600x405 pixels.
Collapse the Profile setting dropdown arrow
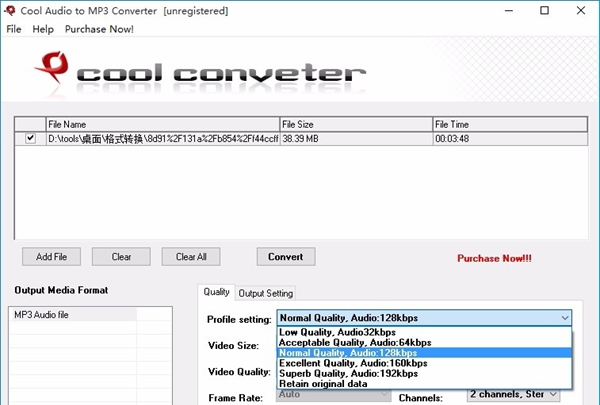coord(565,318)
